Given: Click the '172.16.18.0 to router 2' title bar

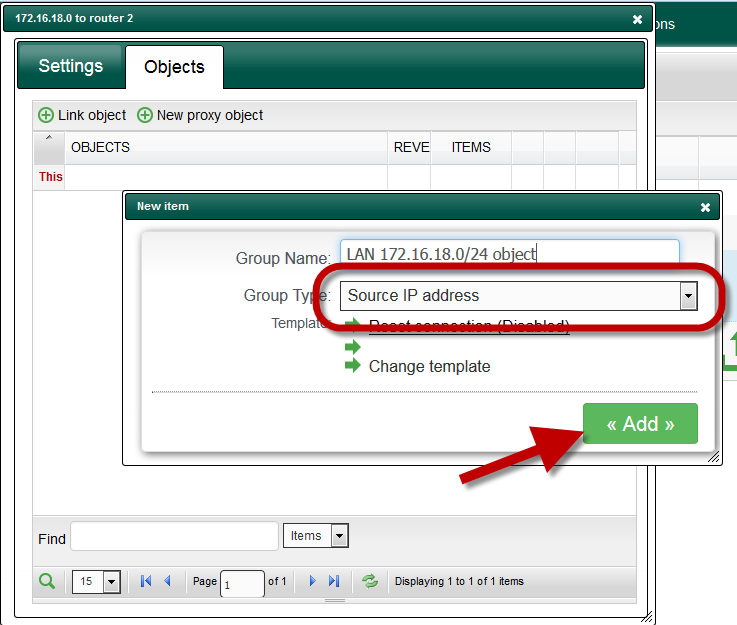Looking at the screenshot, I should [x=328, y=19].
